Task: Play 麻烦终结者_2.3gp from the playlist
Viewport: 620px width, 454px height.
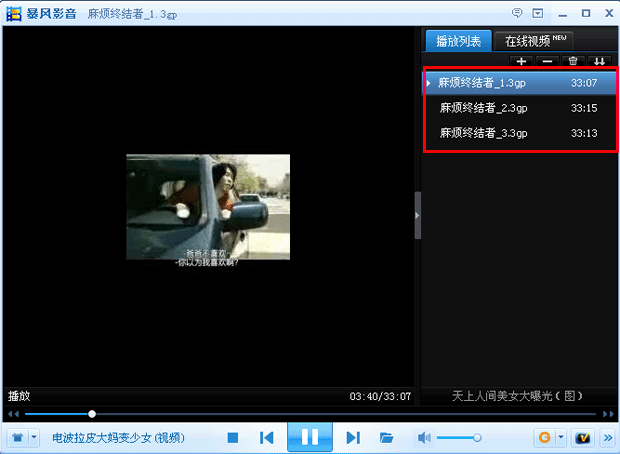Action: pos(483,108)
